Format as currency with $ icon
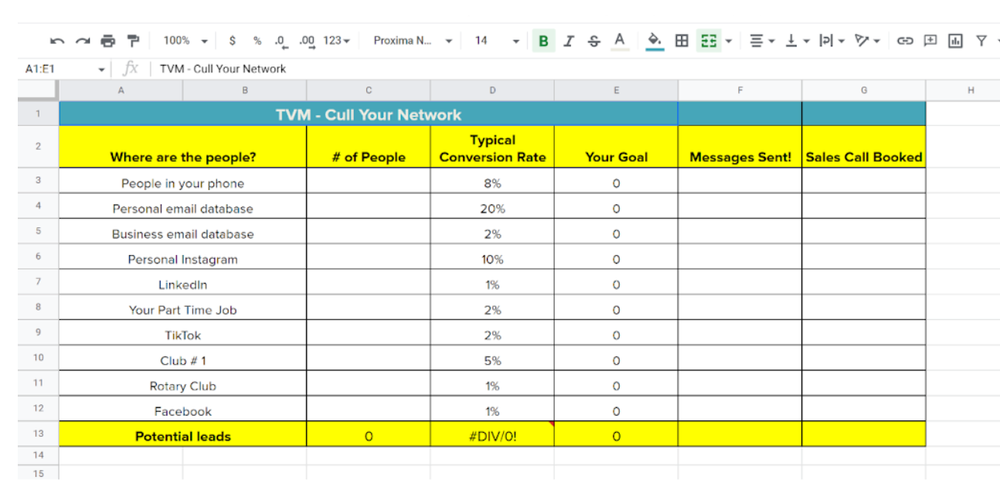The image size is (1000, 500). coord(232,41)
